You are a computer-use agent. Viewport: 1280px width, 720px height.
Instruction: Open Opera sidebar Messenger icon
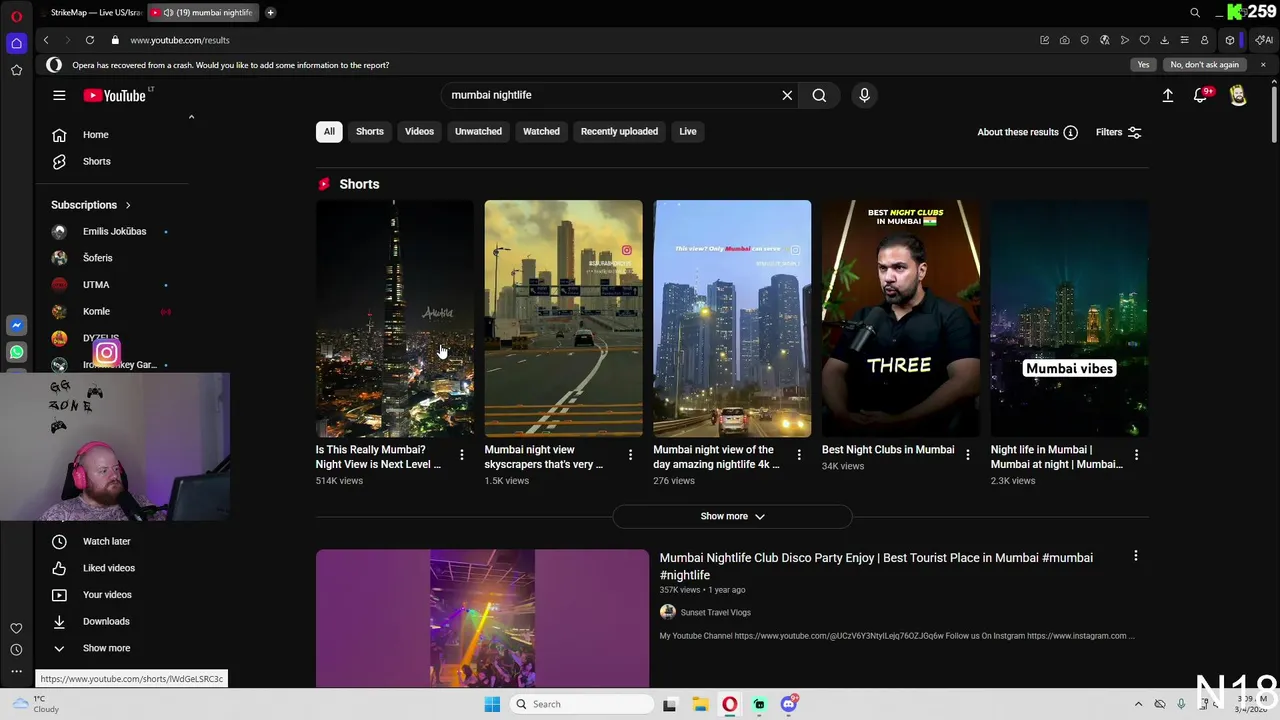(16, 326)
